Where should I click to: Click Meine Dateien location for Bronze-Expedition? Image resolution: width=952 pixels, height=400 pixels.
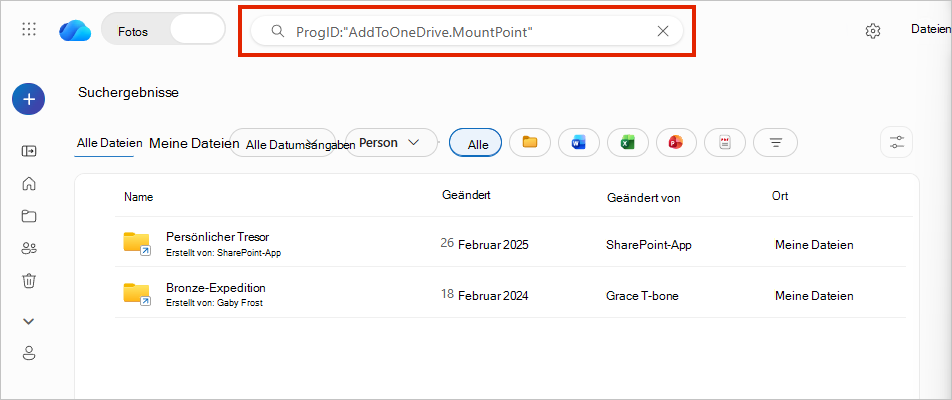click(814, 296)
